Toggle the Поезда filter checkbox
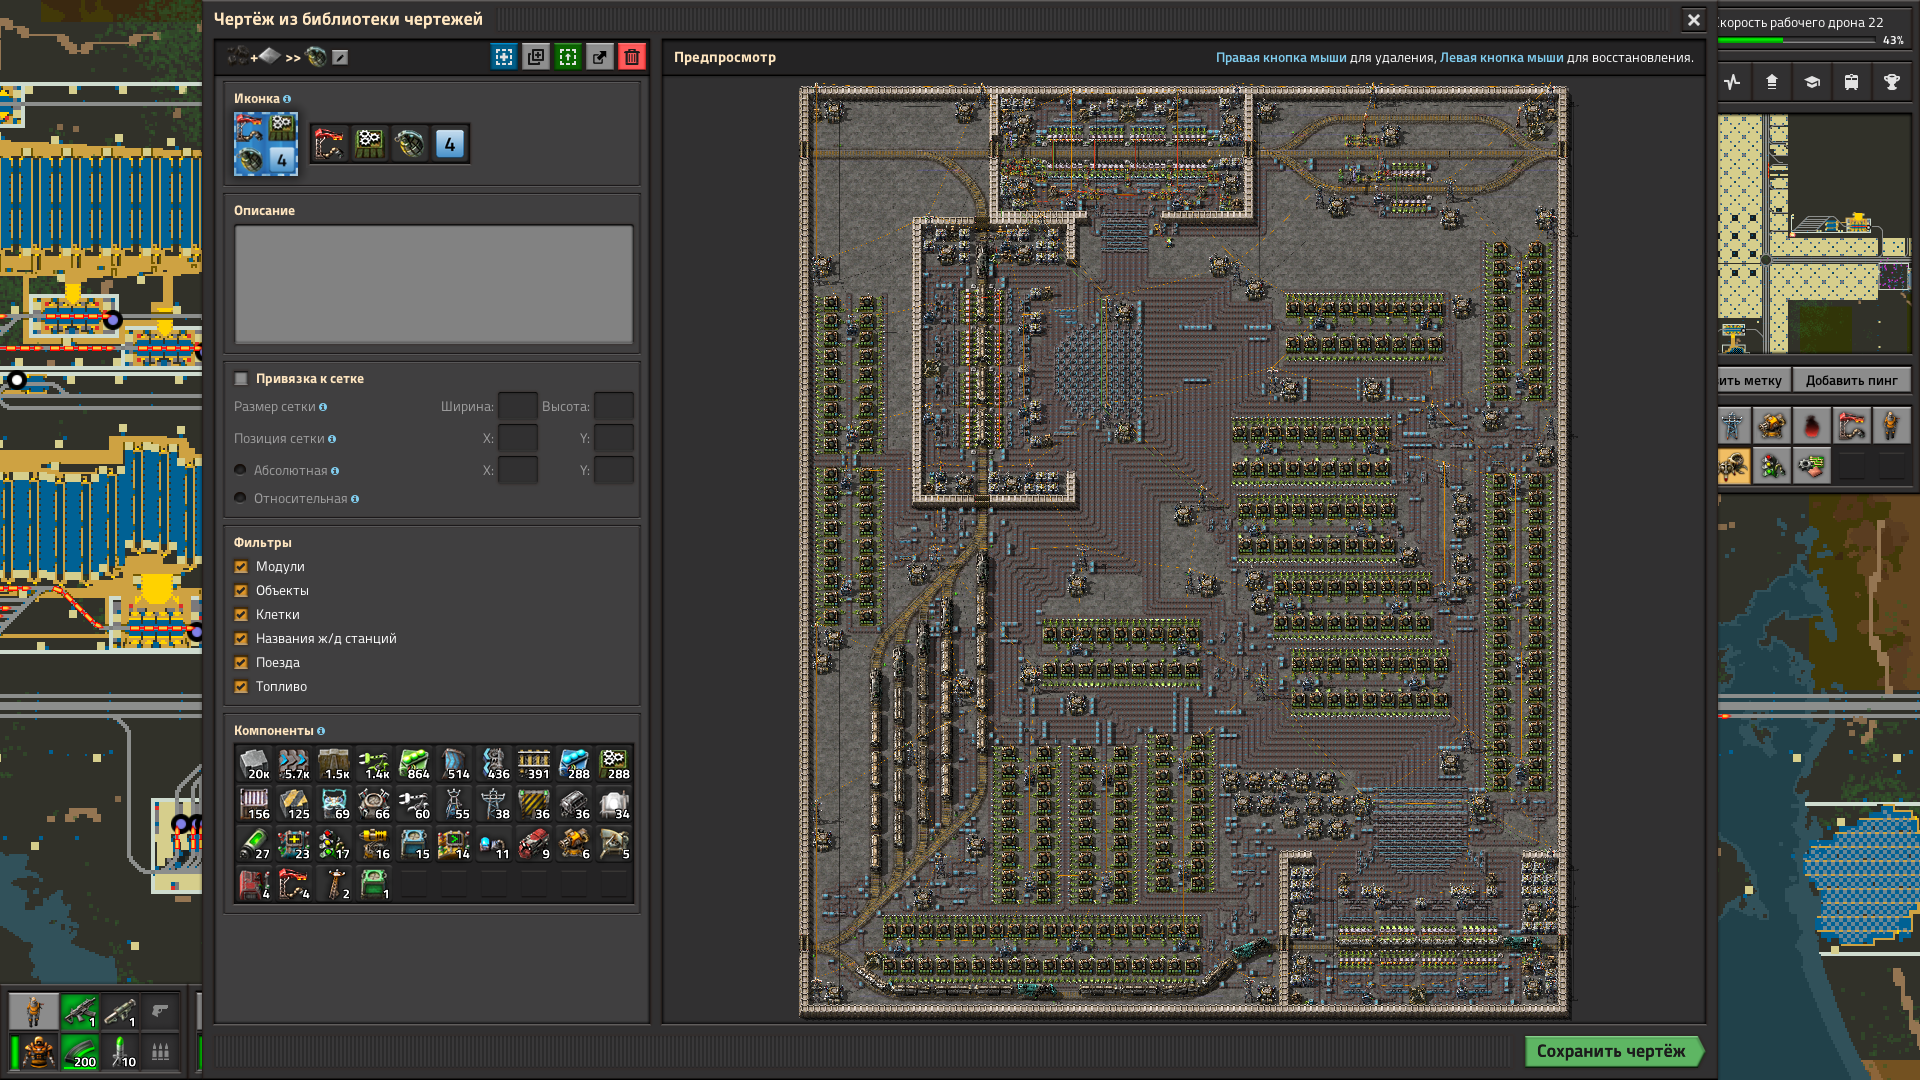 241,663
